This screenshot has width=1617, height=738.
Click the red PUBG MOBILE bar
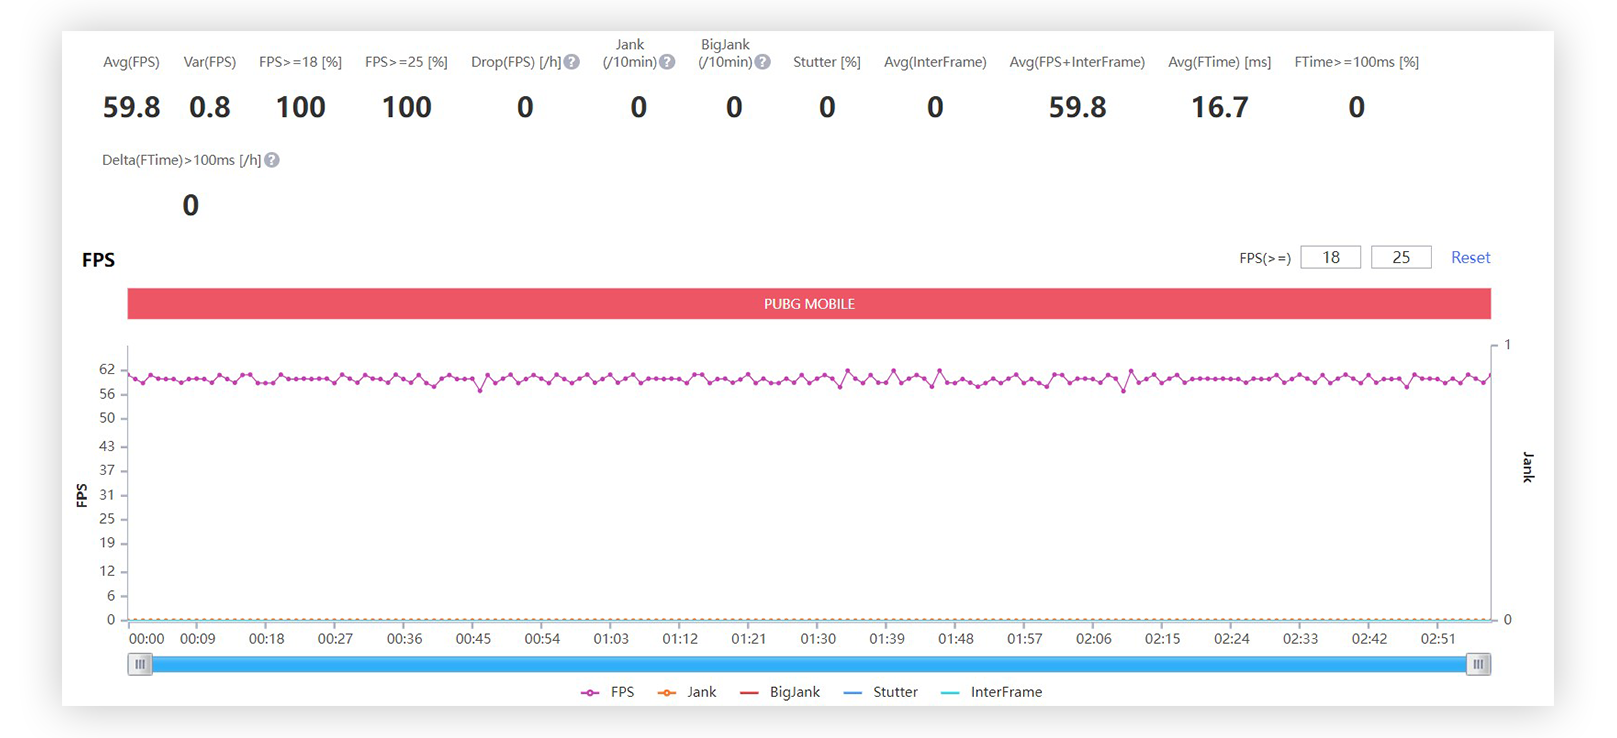tap(809, 304)
